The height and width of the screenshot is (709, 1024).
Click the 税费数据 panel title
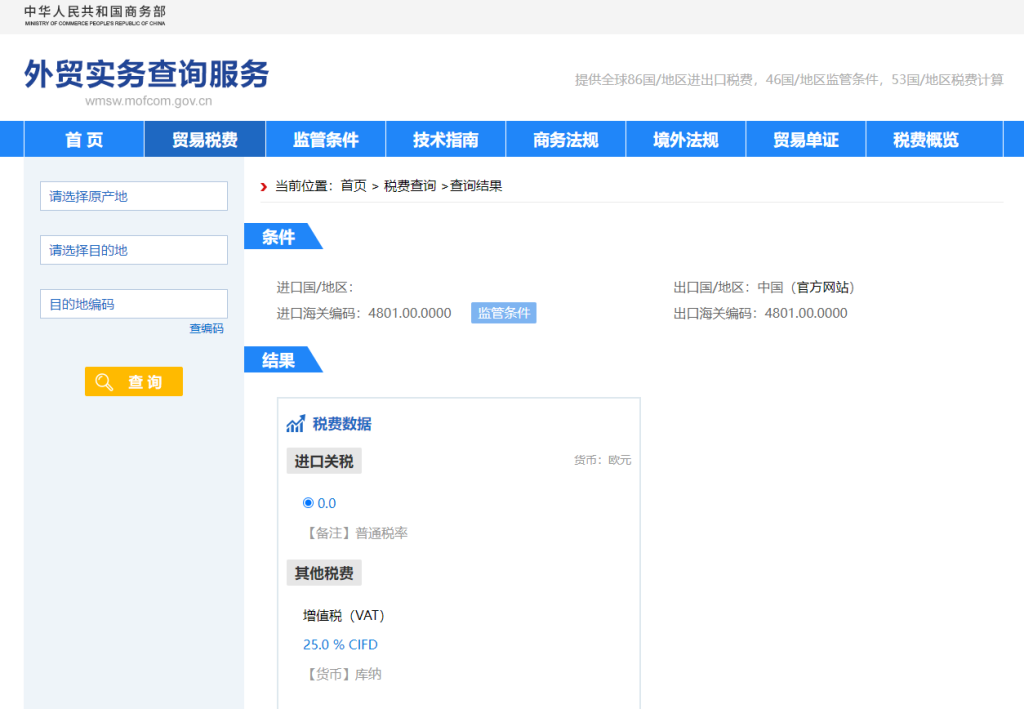point(342,424)
